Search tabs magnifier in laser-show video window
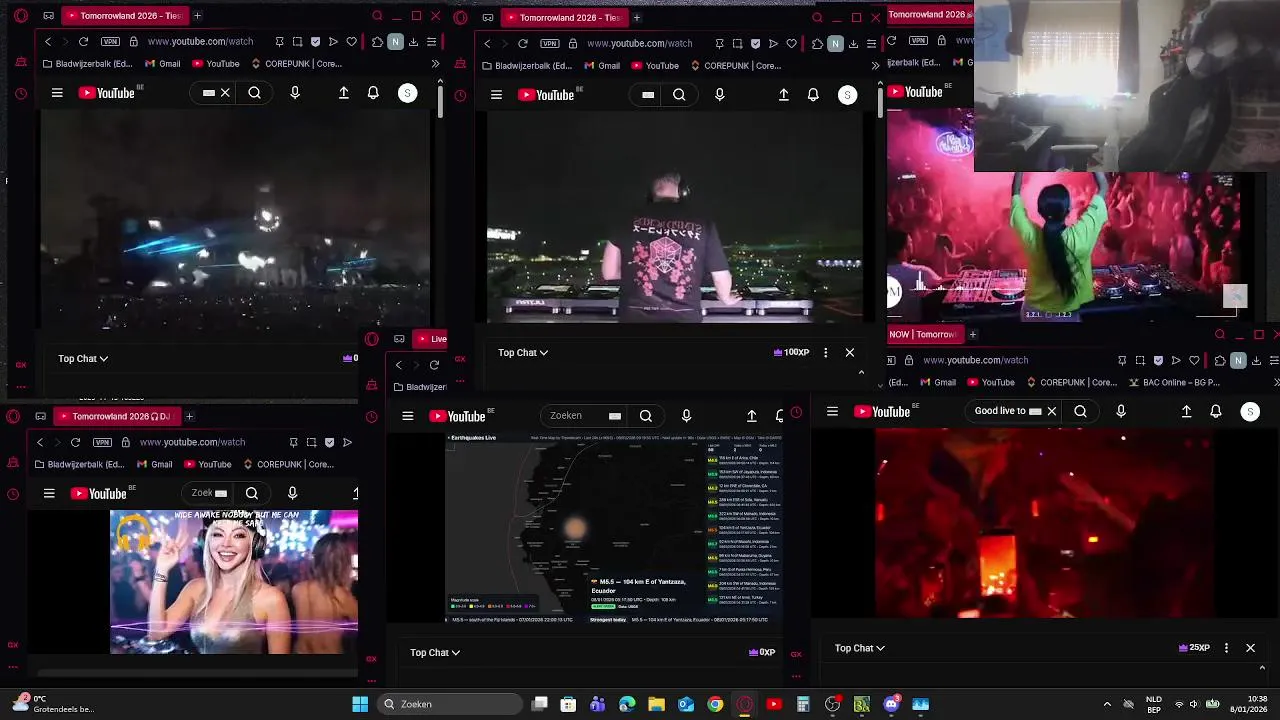1280x720 pixels. pyautogui.click(x=377, y=16)
